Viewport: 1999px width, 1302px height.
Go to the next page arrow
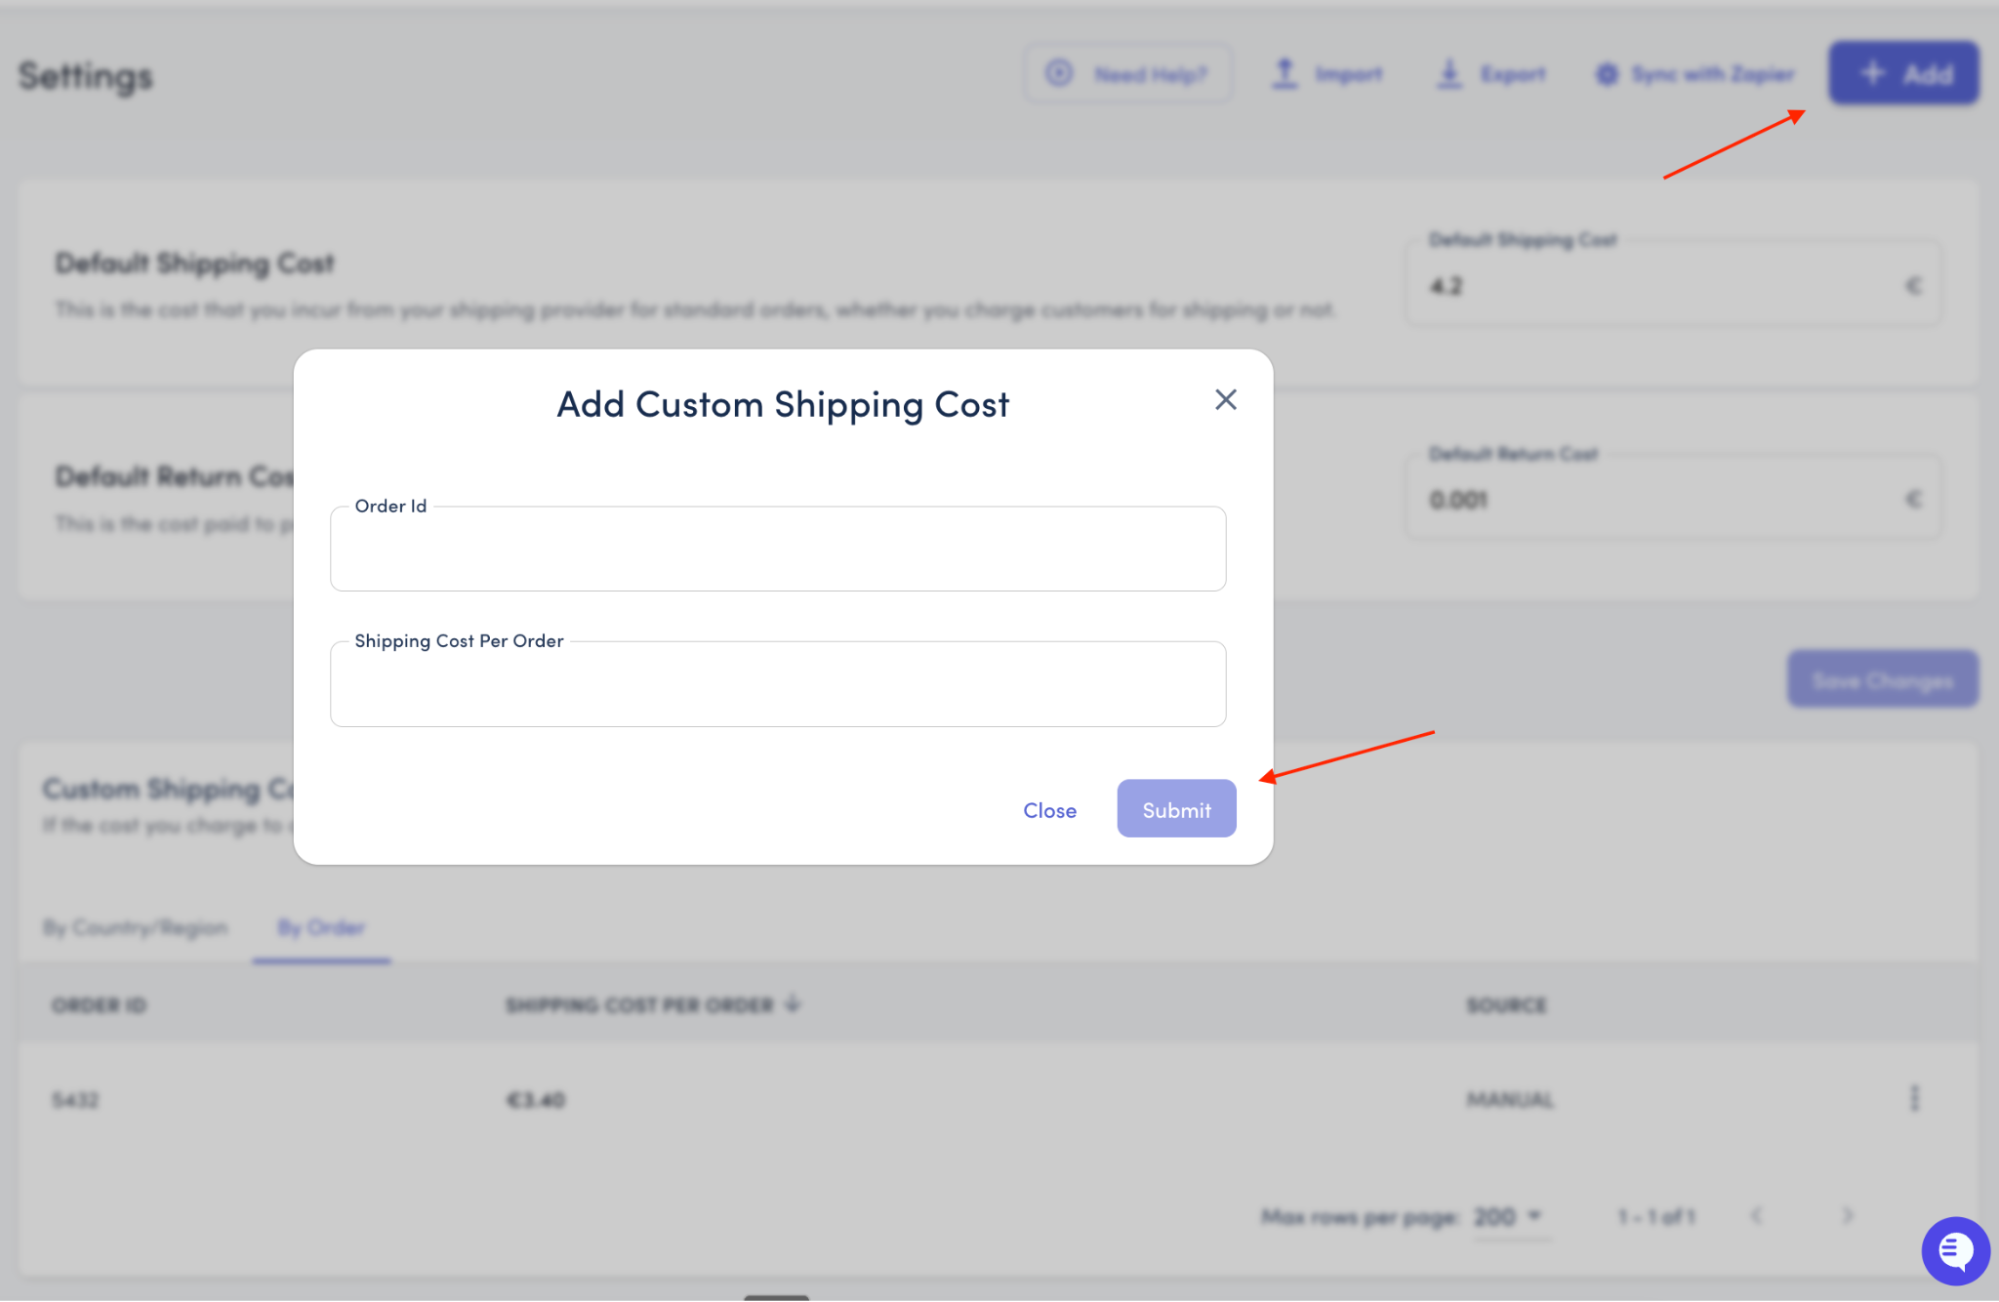pyautogui.click(x=1847, y=1216)
